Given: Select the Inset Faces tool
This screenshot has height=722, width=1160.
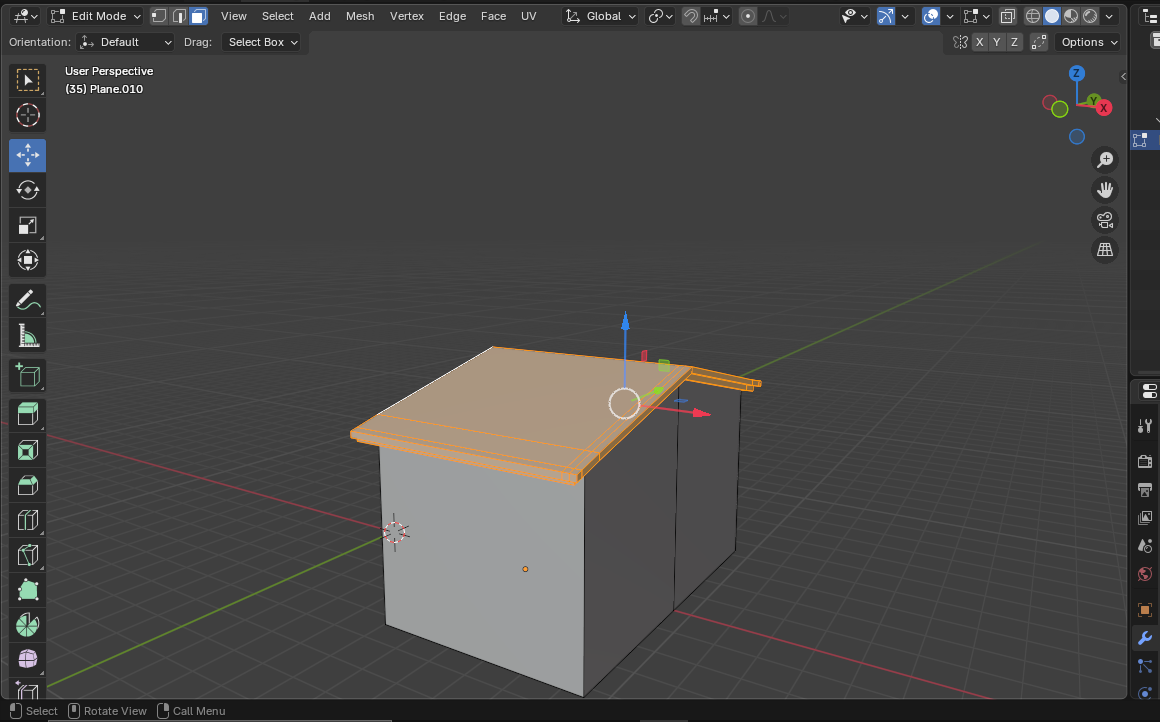Looking at the screenshot, I should point(27,450).
